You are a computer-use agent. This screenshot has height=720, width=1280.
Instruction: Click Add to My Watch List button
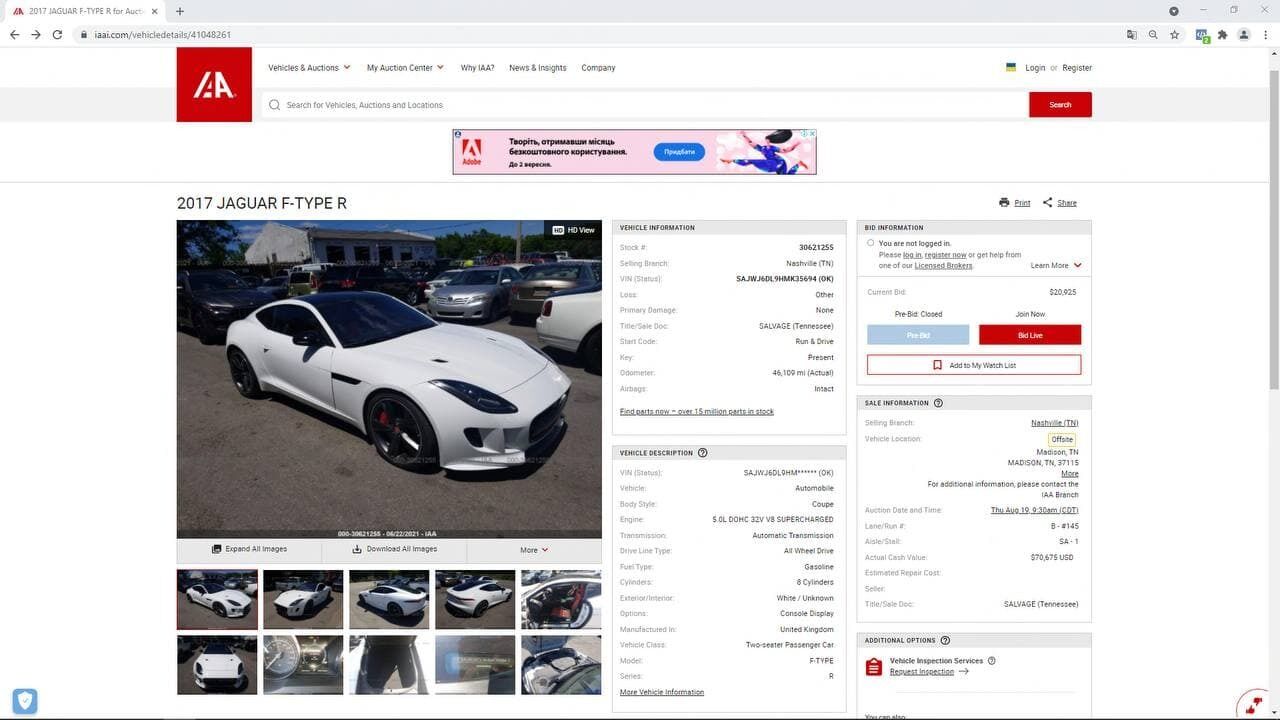[x=974, y=365]
